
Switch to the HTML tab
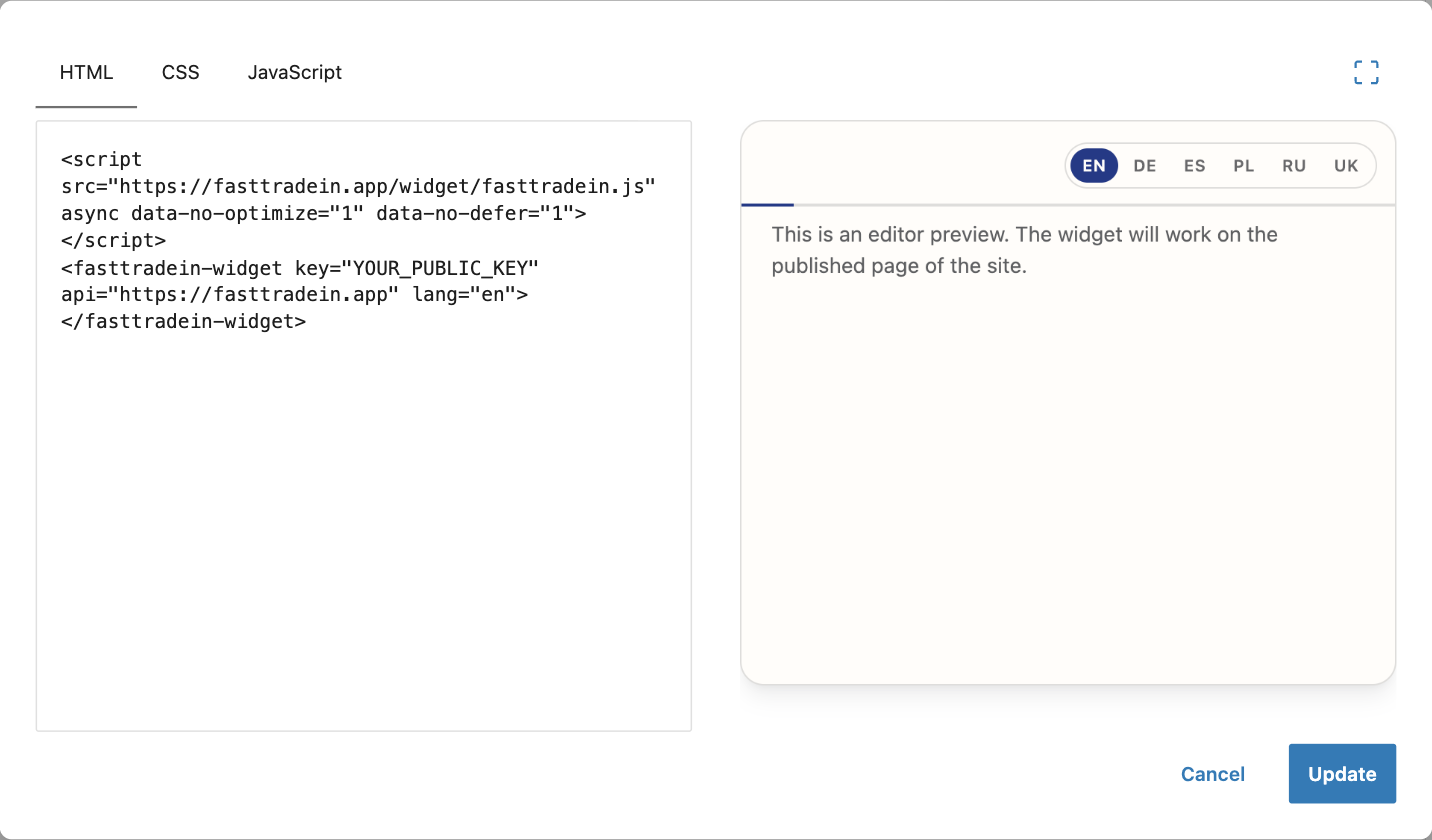(86, 72)
